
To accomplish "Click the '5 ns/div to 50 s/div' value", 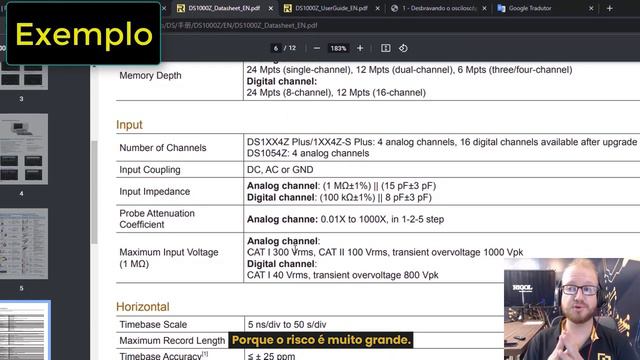I will pos(287,324).
